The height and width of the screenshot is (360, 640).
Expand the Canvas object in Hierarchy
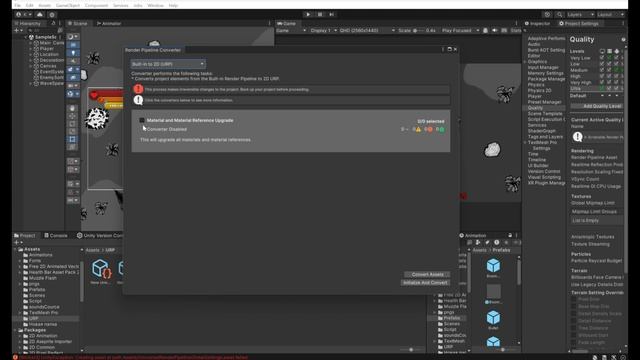30,66
